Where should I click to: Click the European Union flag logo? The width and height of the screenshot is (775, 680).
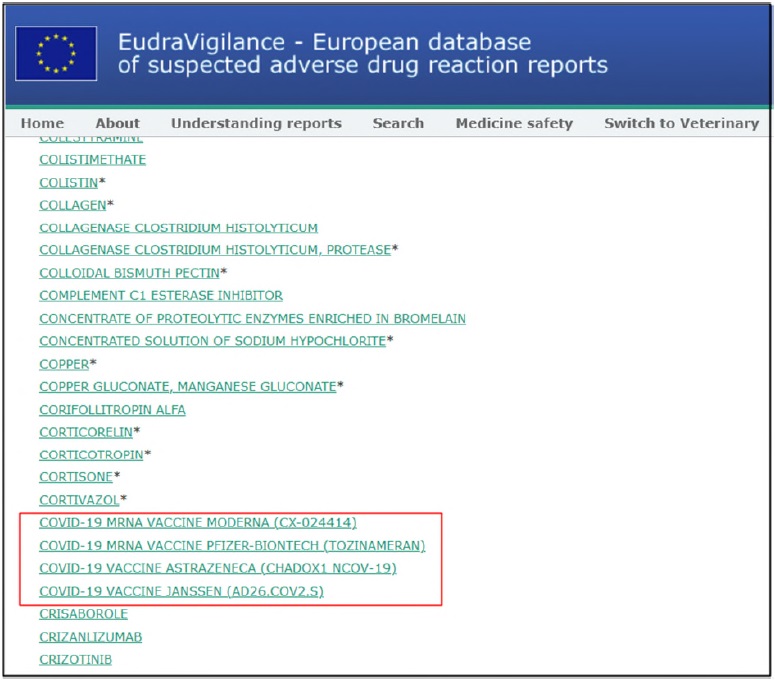[x=56, y=53]
